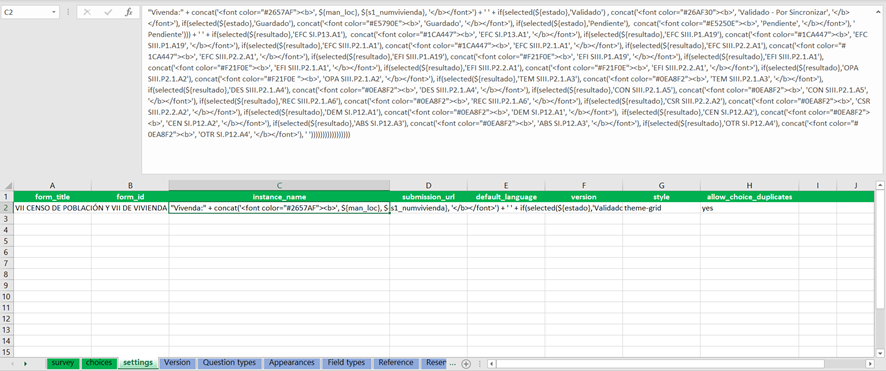Click the vertical scrollbar down arrow
The height and width of the screenshot is (371, 886).
click(880, 352)
